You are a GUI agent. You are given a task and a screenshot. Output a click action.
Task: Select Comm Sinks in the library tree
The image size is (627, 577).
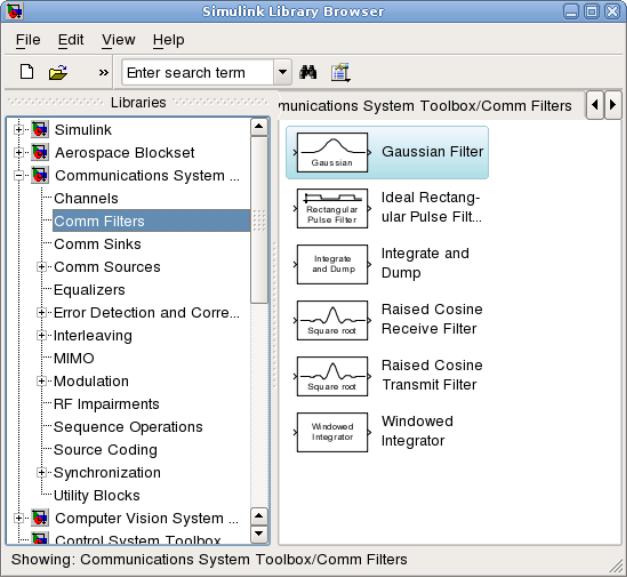tap(98, 244)
